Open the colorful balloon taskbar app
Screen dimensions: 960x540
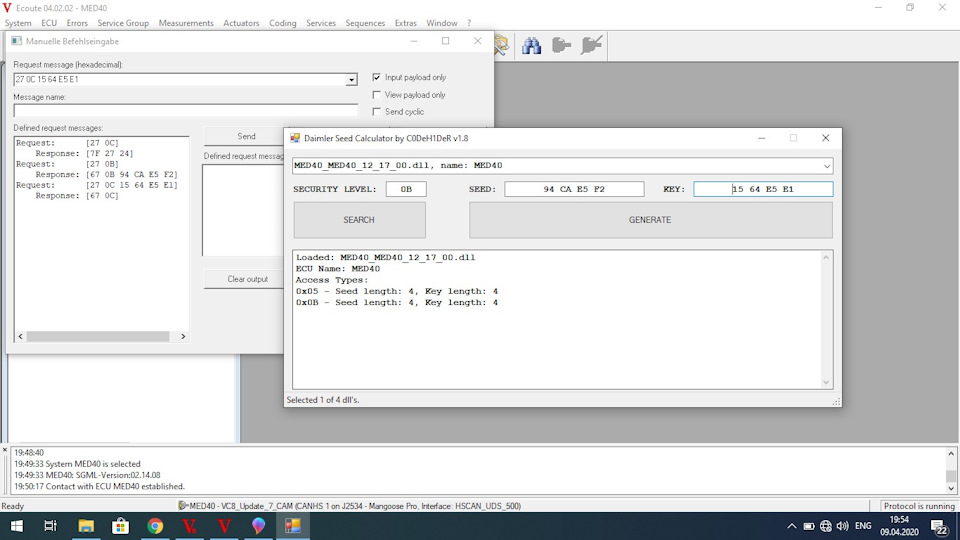(x=258, y=526)
